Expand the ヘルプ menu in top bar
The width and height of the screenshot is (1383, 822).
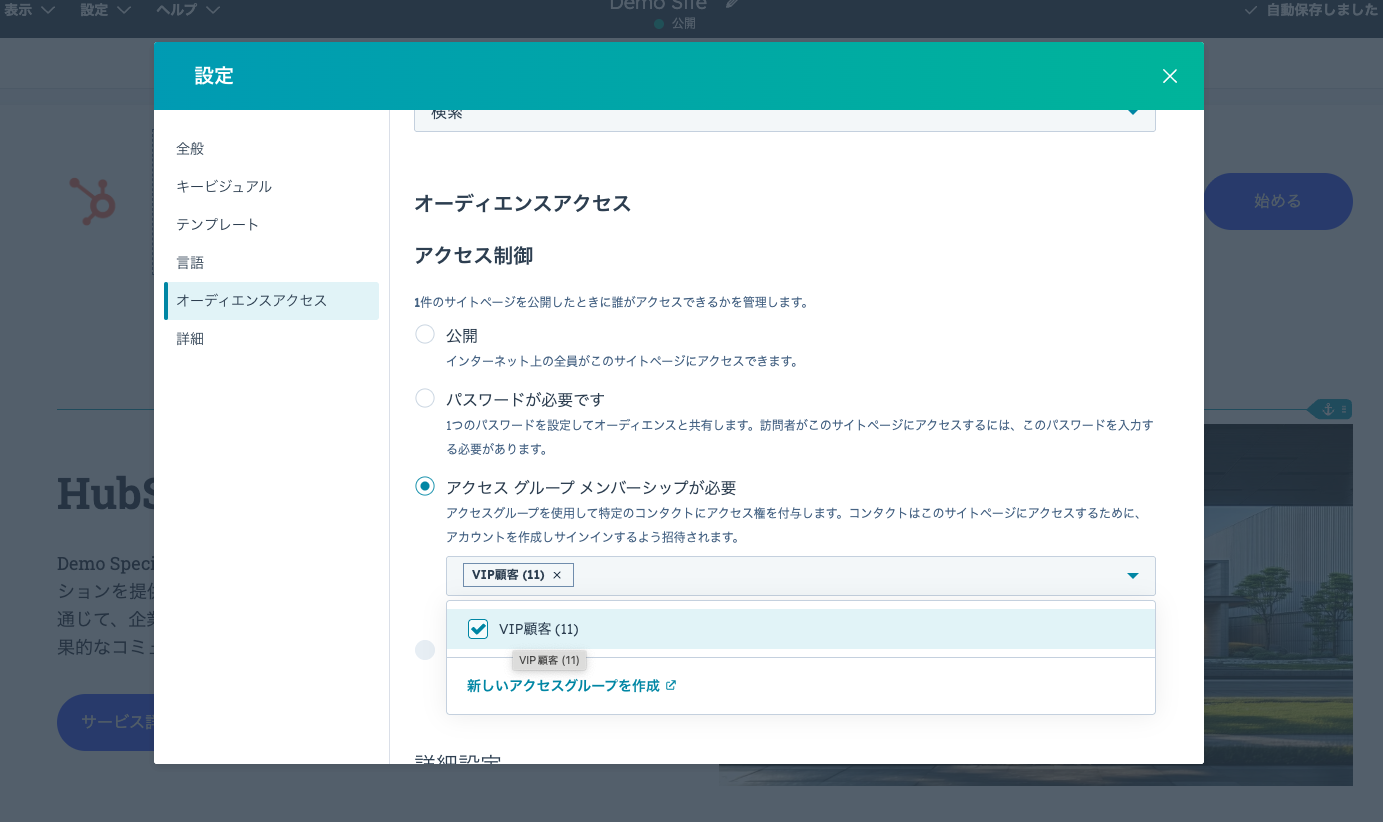point(188,10)
